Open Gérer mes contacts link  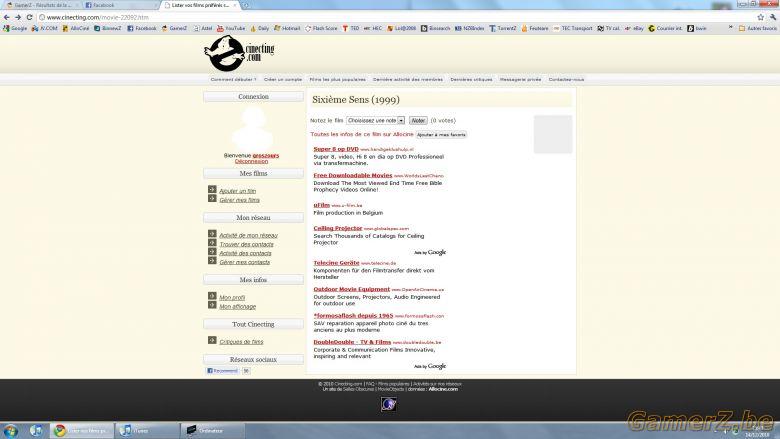(x=244, y=262)
